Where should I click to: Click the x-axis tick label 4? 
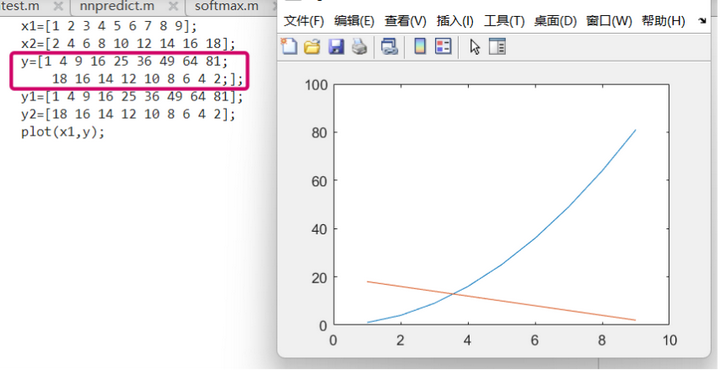point(468,340)
